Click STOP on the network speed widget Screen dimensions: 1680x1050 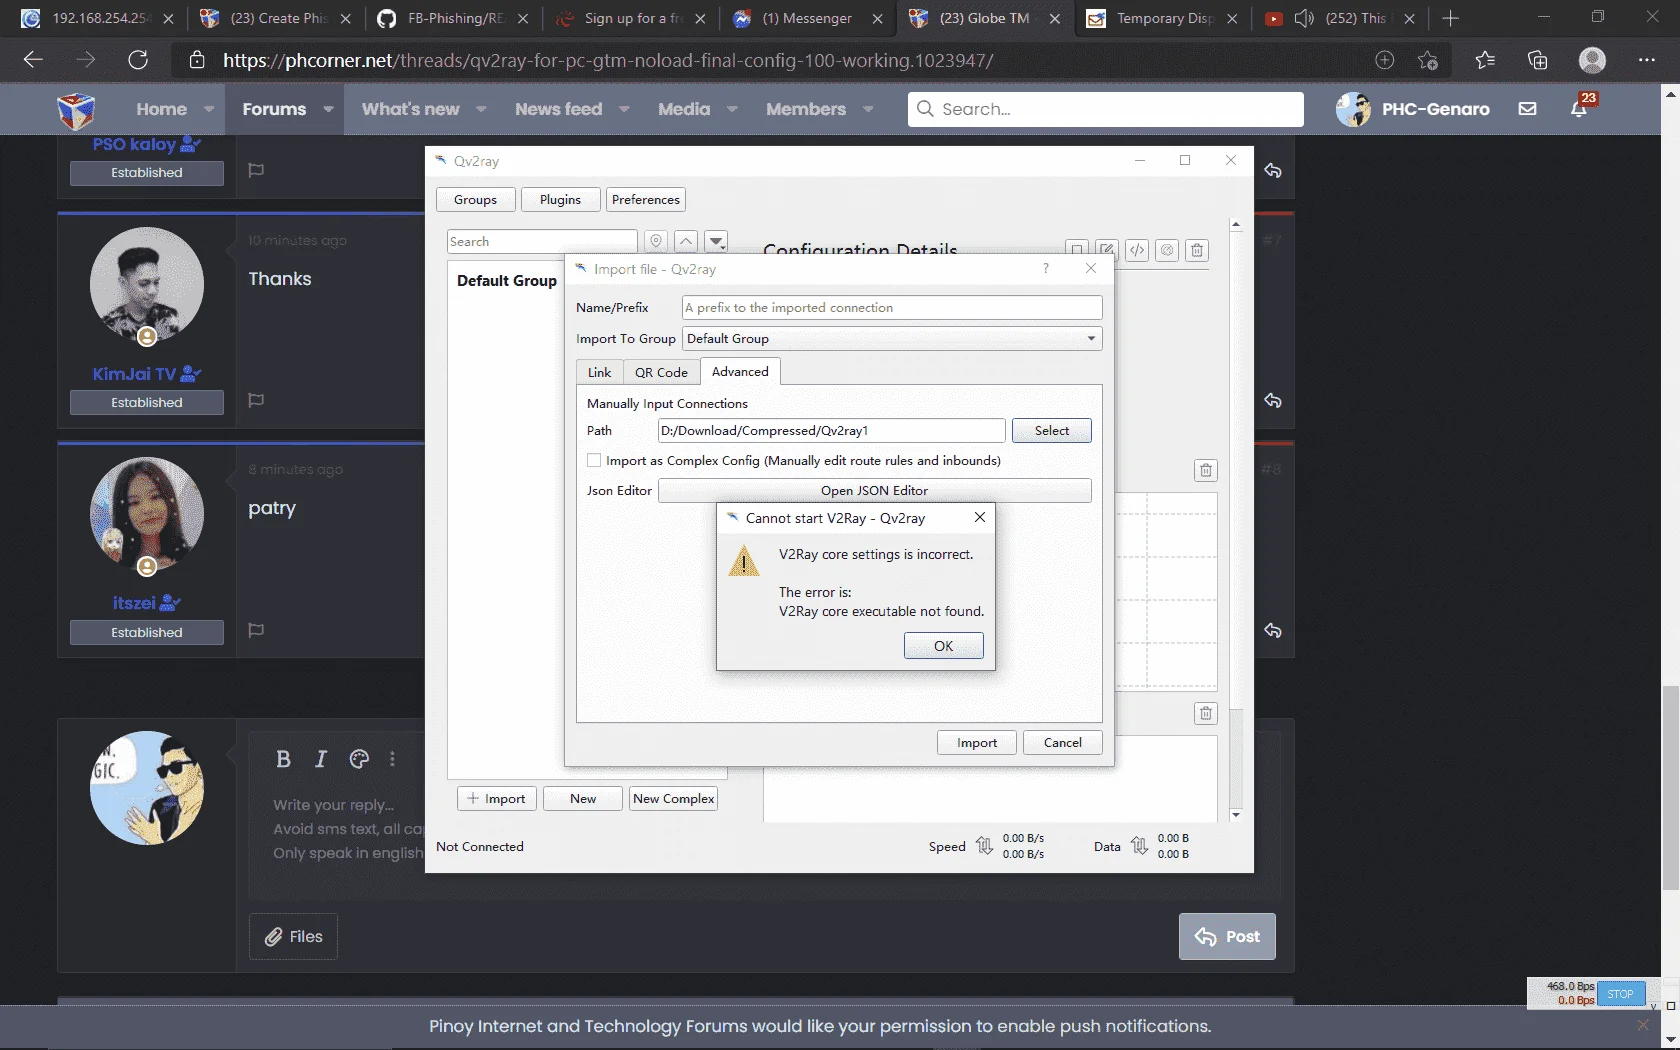pyautogui.click(x=1620, y=994)
